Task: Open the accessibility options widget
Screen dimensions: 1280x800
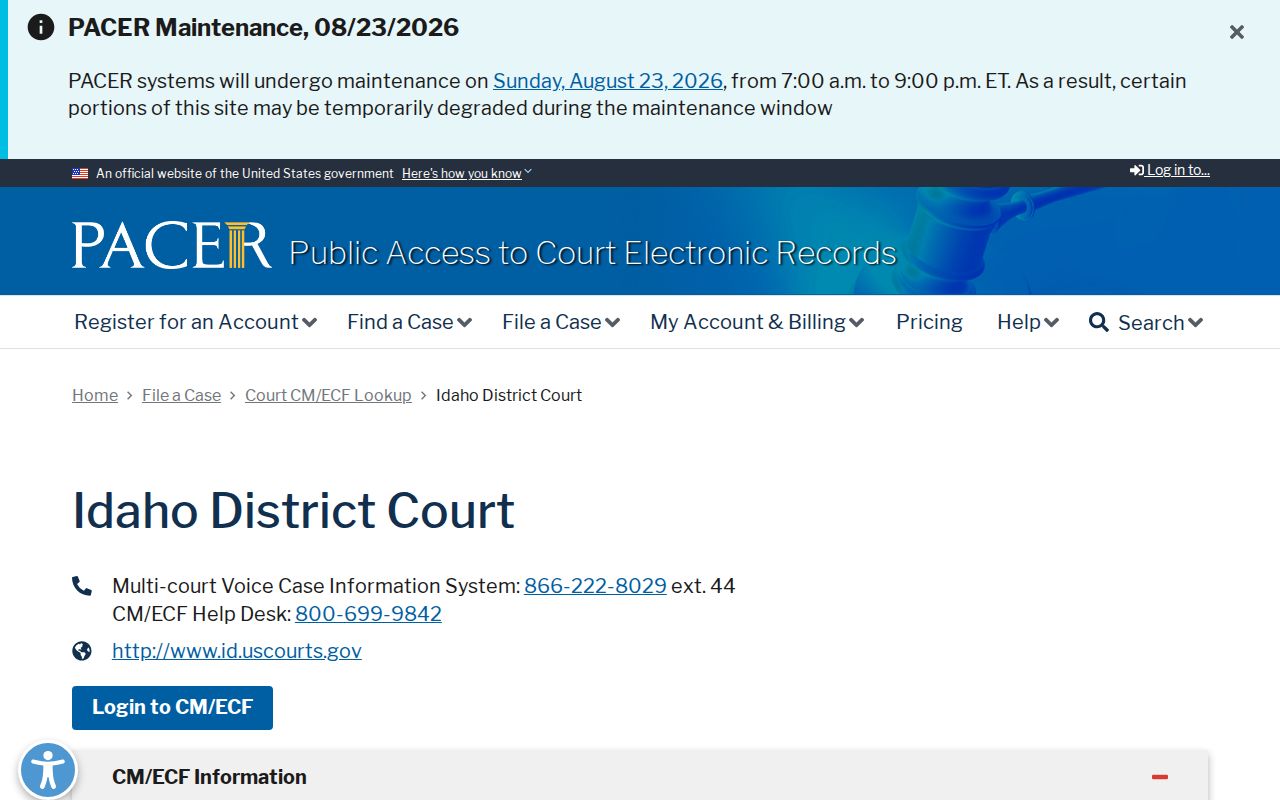Action: [x=47, y=771]
